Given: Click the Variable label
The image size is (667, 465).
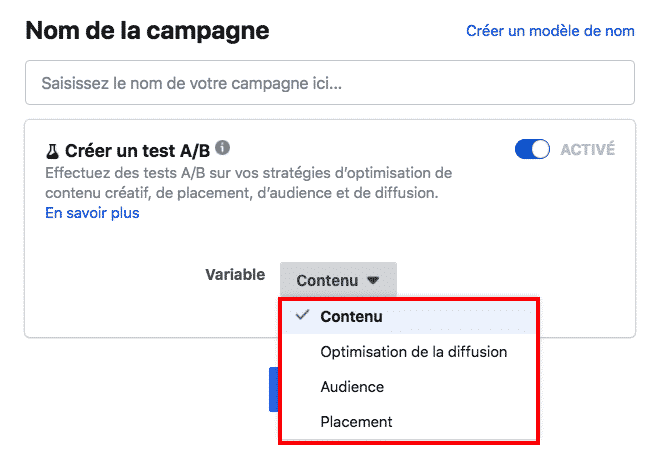Looking at the screenshot, I should point(235,274).
